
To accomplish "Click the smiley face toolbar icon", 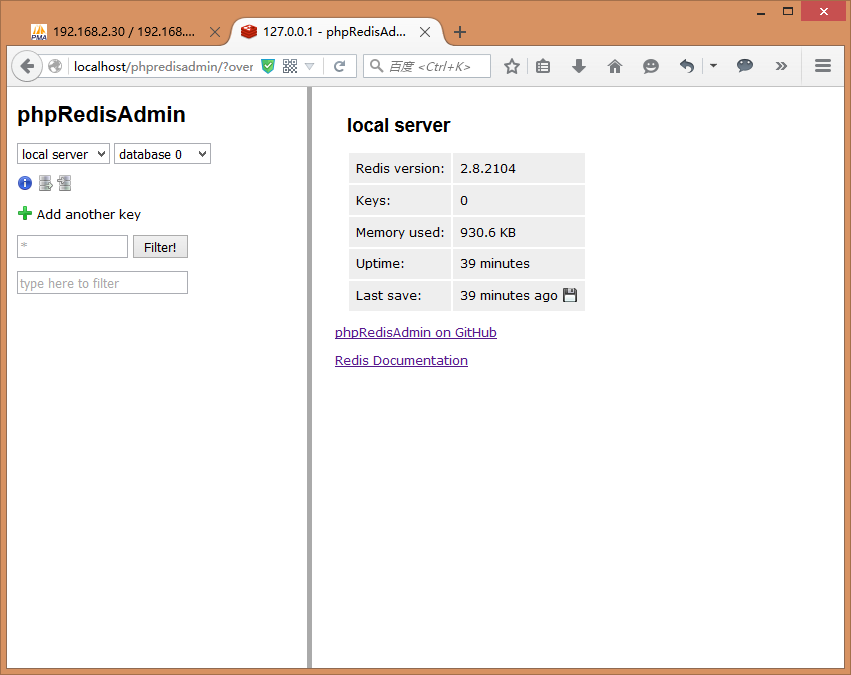I will pyautogui.click(x=650, y=66).
